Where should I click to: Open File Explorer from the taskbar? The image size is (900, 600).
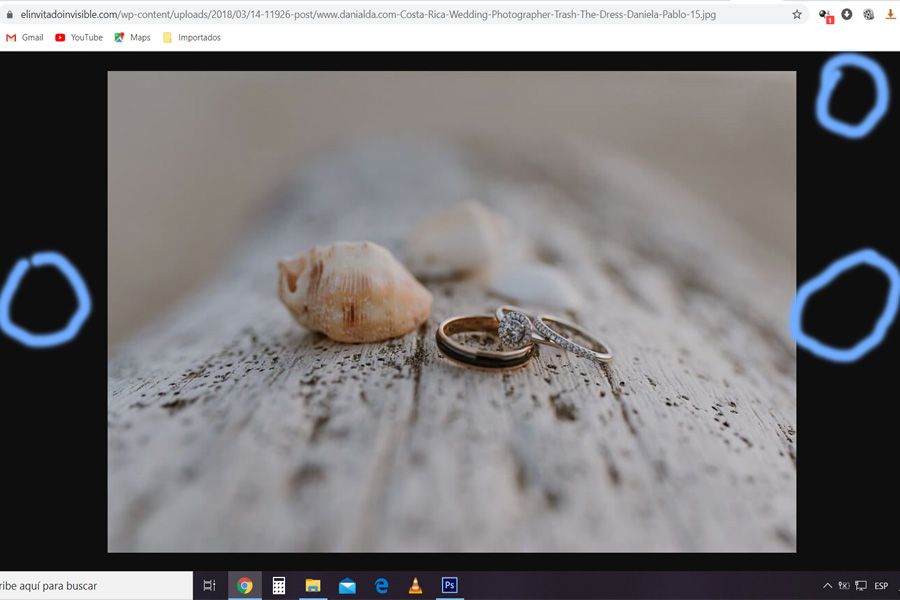tap(313, 586)
